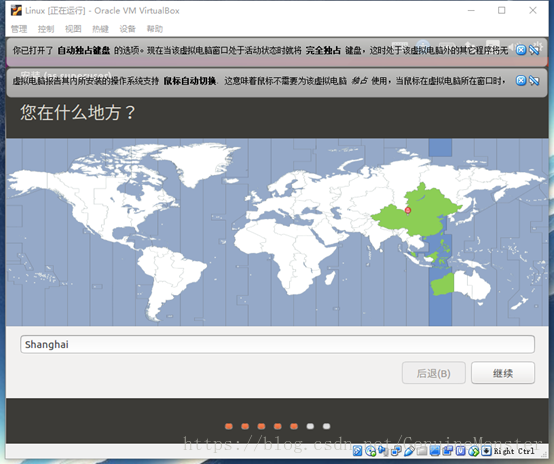Click the do-not-show-again icon on the mouse integration notice
Image resolution: width=554 pixels, height=464 pixels.
point(534,81)
